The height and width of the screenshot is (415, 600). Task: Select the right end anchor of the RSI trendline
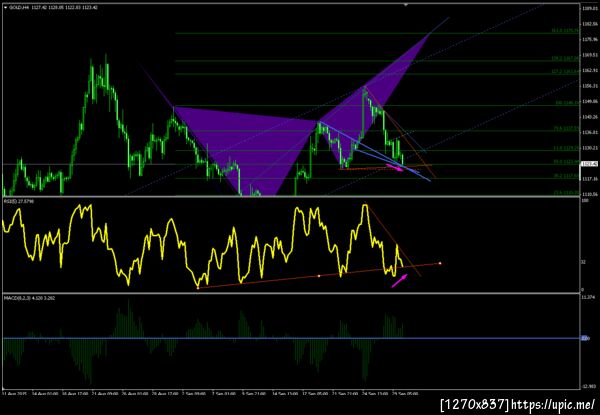click(440, 263)
